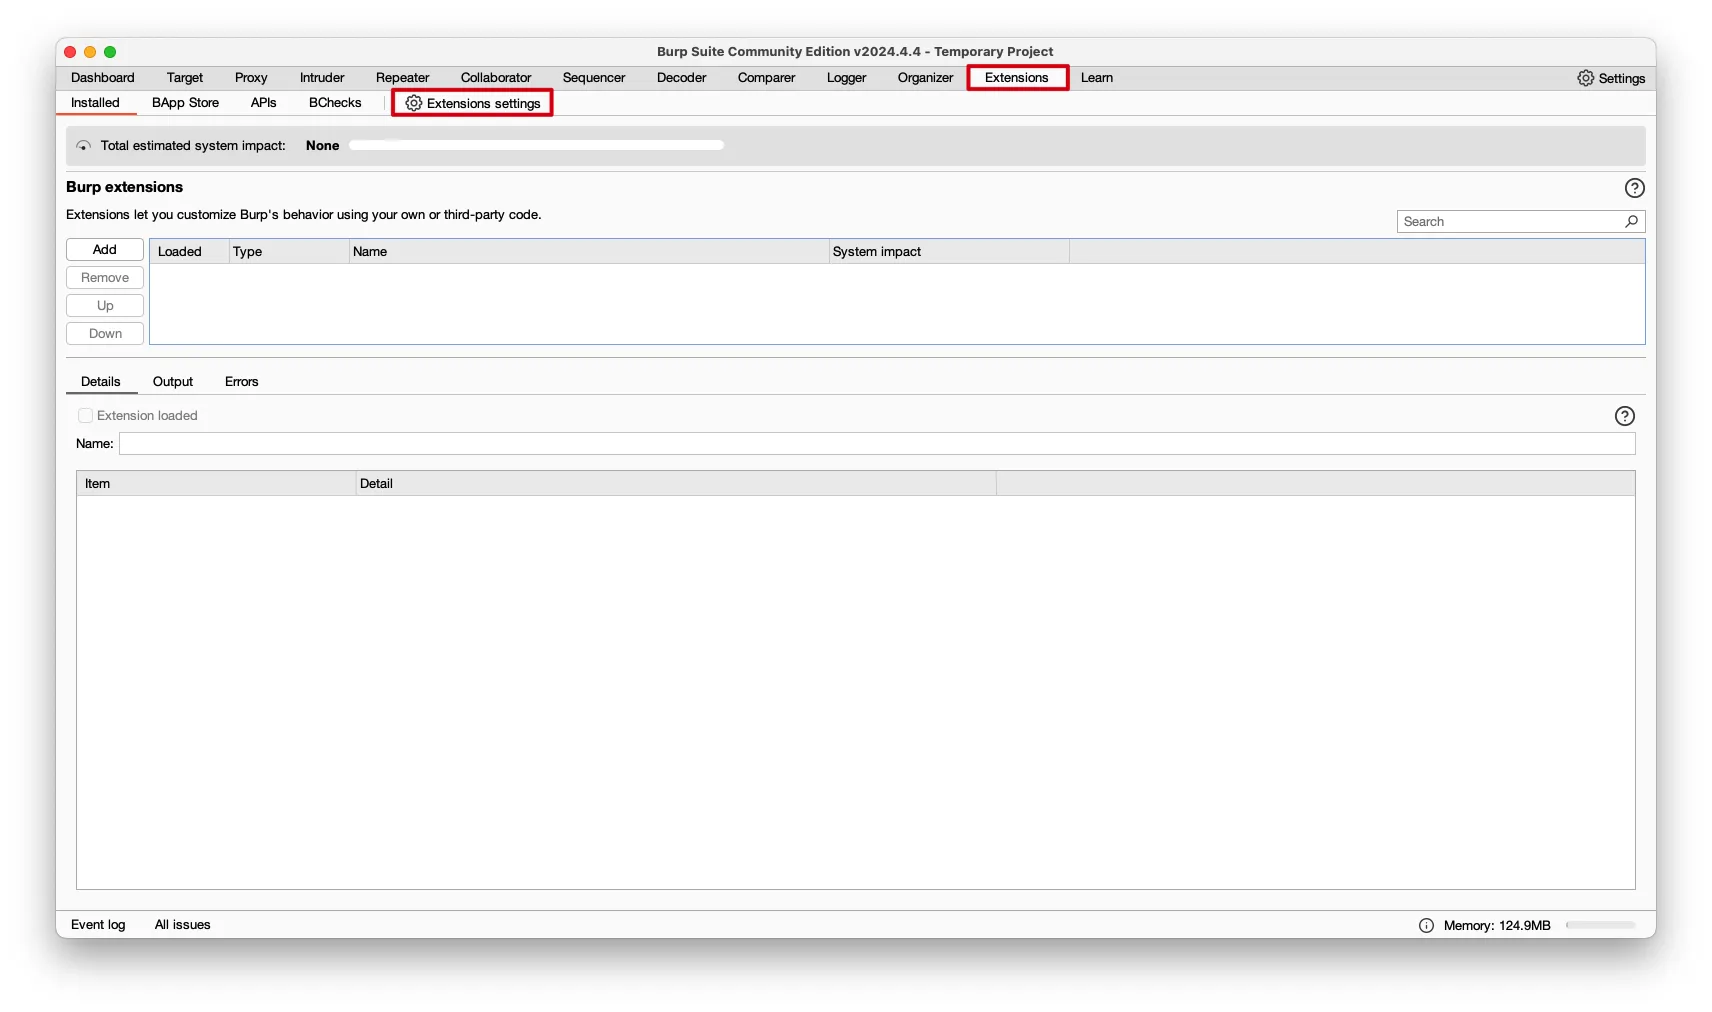Open the Output tab
1712x1012 pixels.
(x=173, y=382)
